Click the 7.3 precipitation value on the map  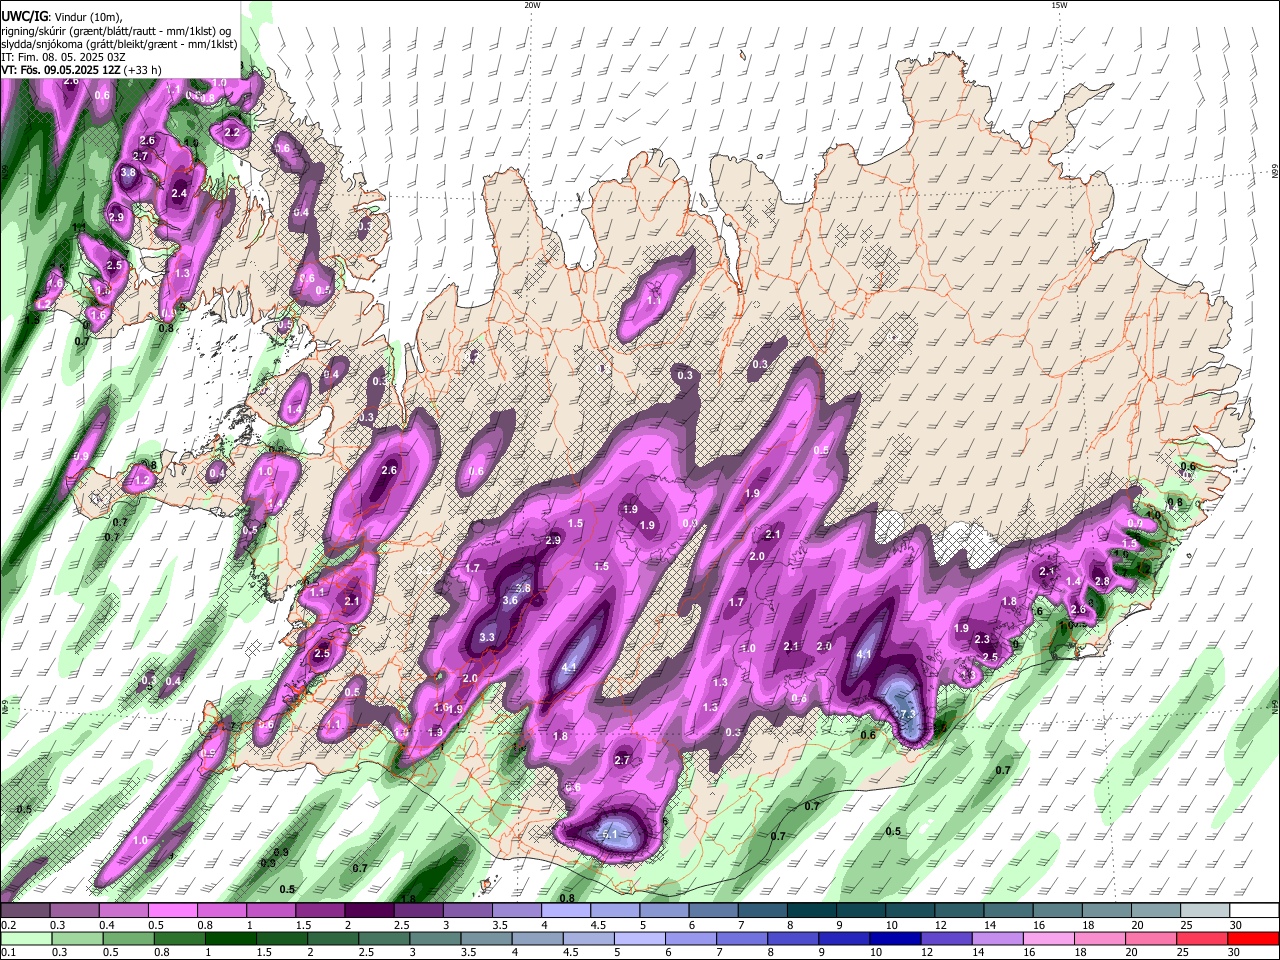point(908,714)
